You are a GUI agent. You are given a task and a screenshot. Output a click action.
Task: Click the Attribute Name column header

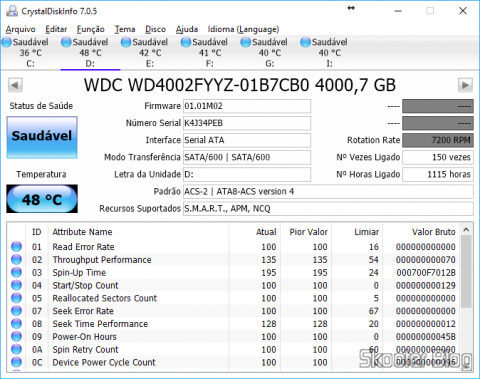click(138, 232)
